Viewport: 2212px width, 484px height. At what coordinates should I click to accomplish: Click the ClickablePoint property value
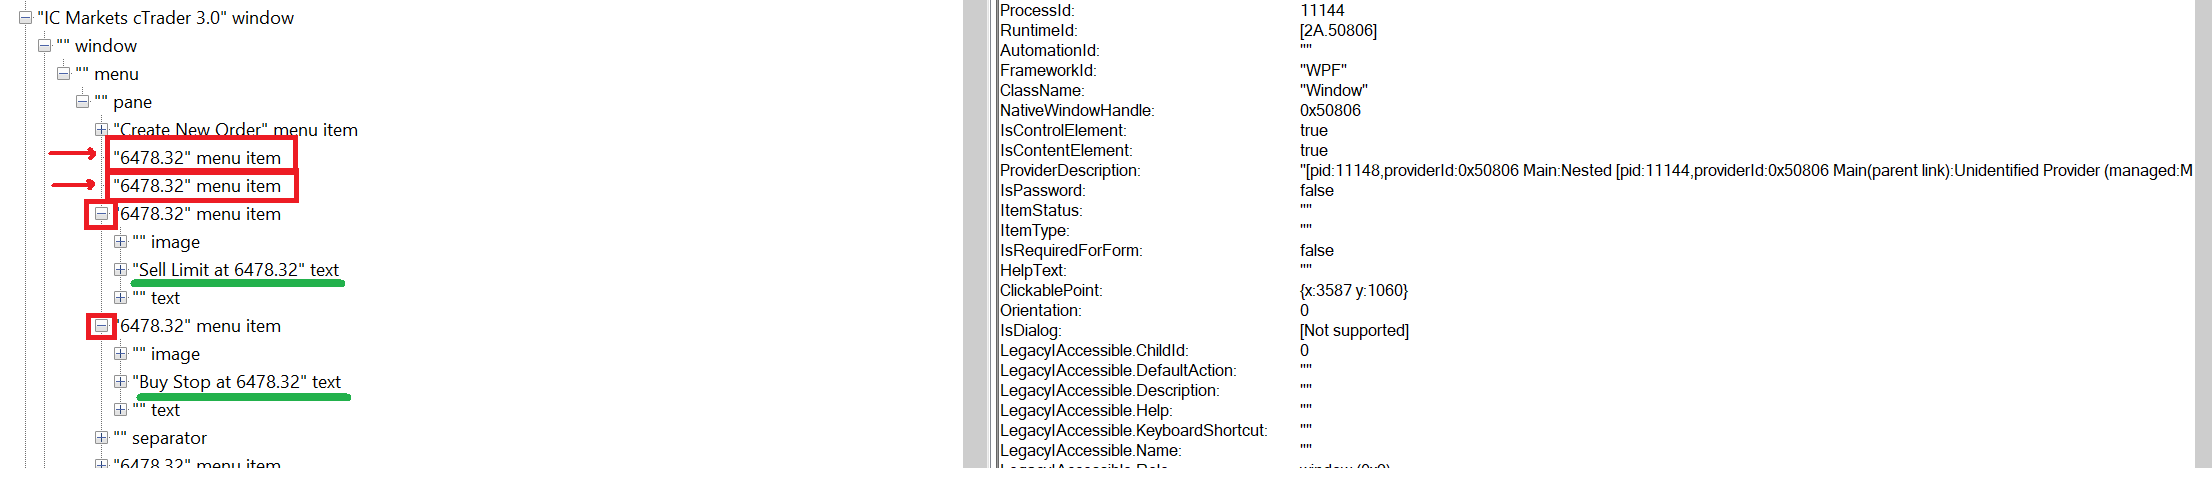pos(1354,290)
